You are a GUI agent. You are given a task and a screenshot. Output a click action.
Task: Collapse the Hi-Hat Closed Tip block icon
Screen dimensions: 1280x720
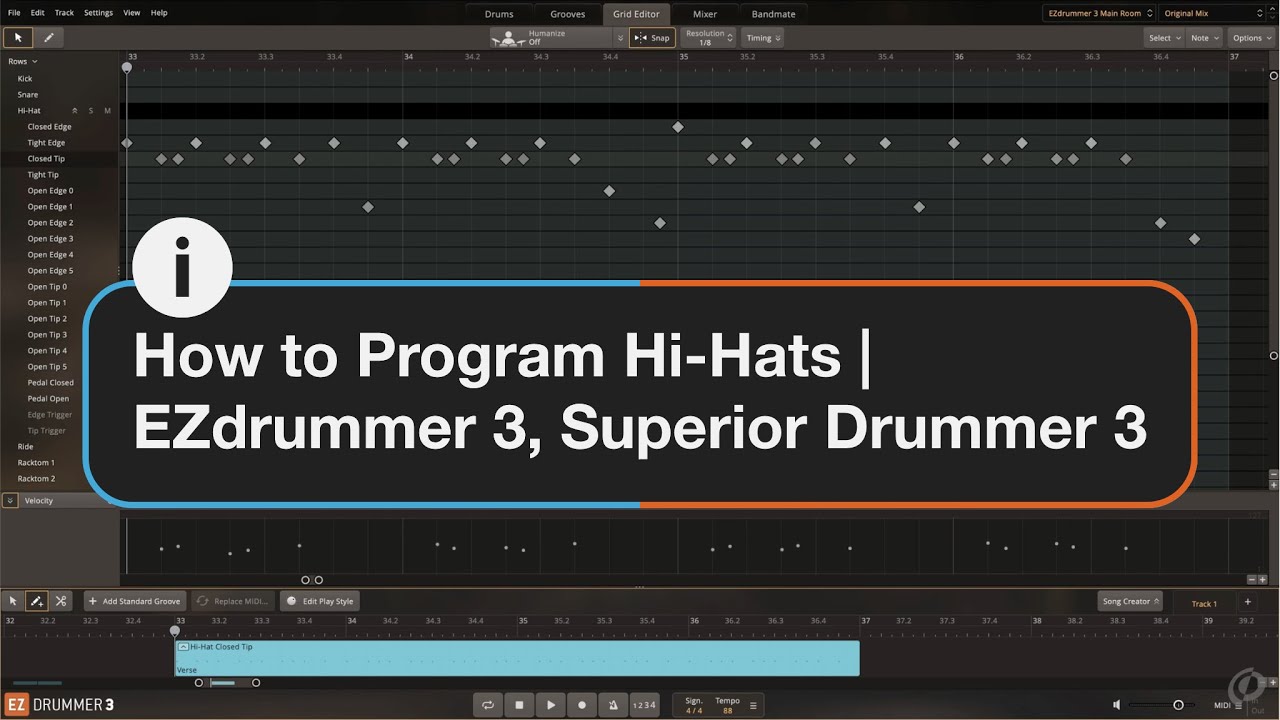[x=183, y=647]
